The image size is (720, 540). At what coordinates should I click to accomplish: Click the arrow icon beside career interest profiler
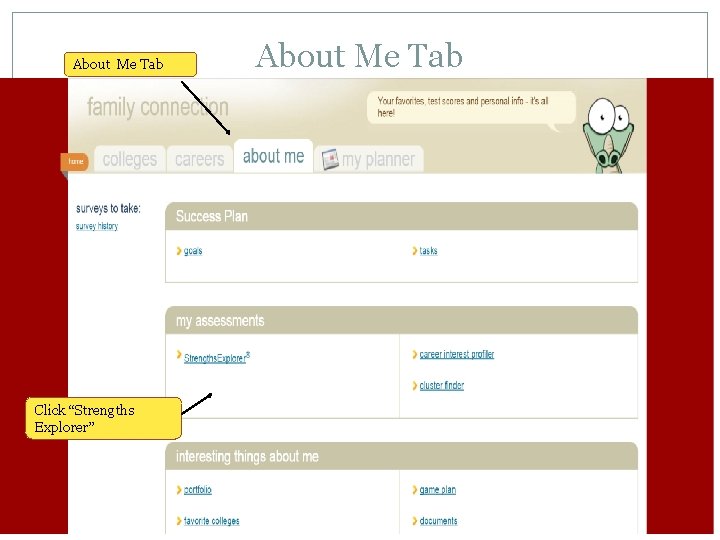tap(415, 354)
